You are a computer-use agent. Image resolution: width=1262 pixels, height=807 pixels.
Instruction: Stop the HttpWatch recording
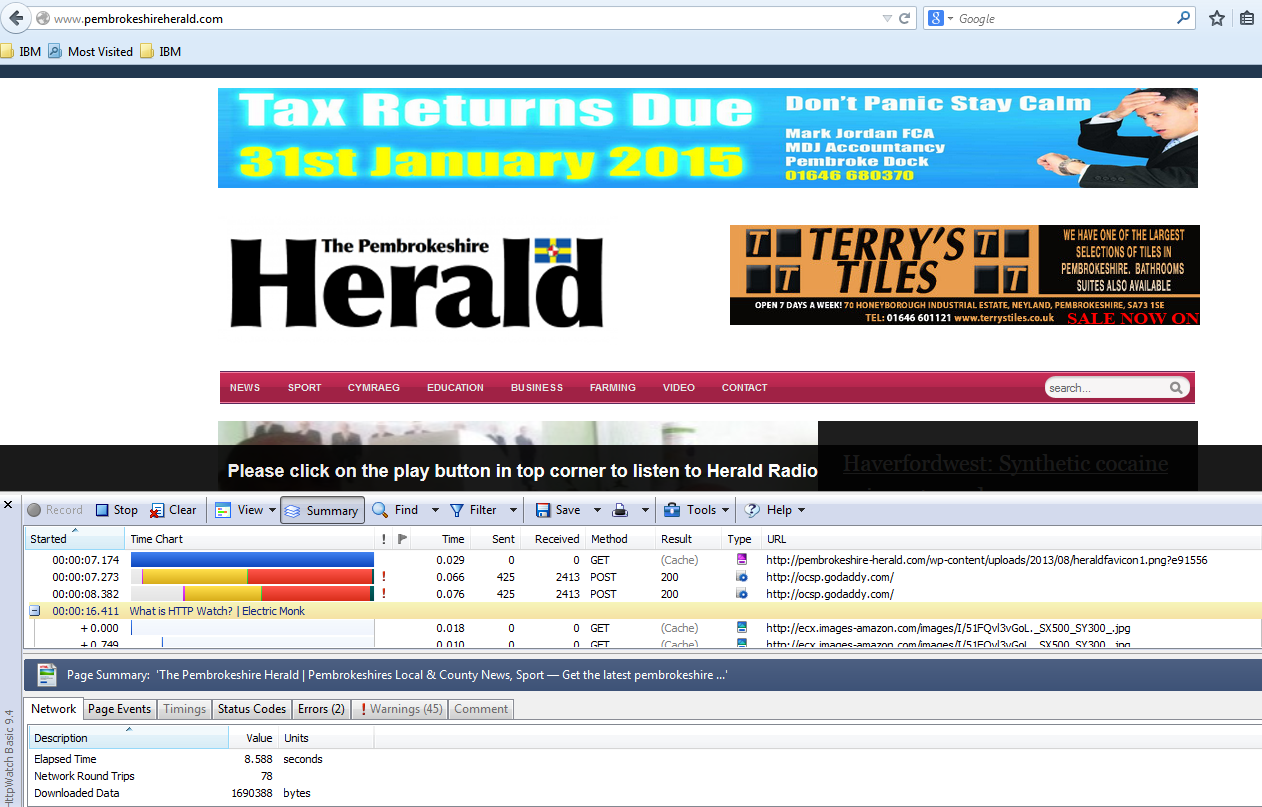pos(117,510)
